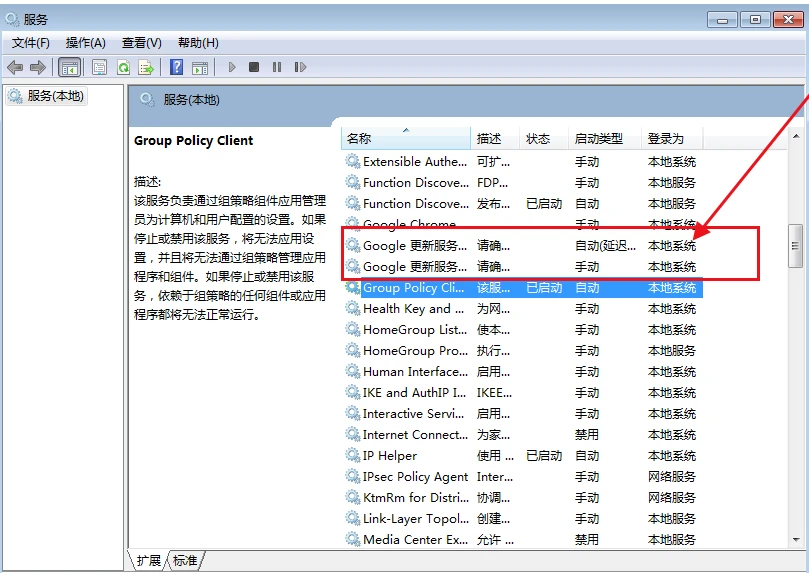The height and width of the screenshot is (573, 809).
Task: Open the 帮助(H) menu
Action: click(x=198, y=43)
